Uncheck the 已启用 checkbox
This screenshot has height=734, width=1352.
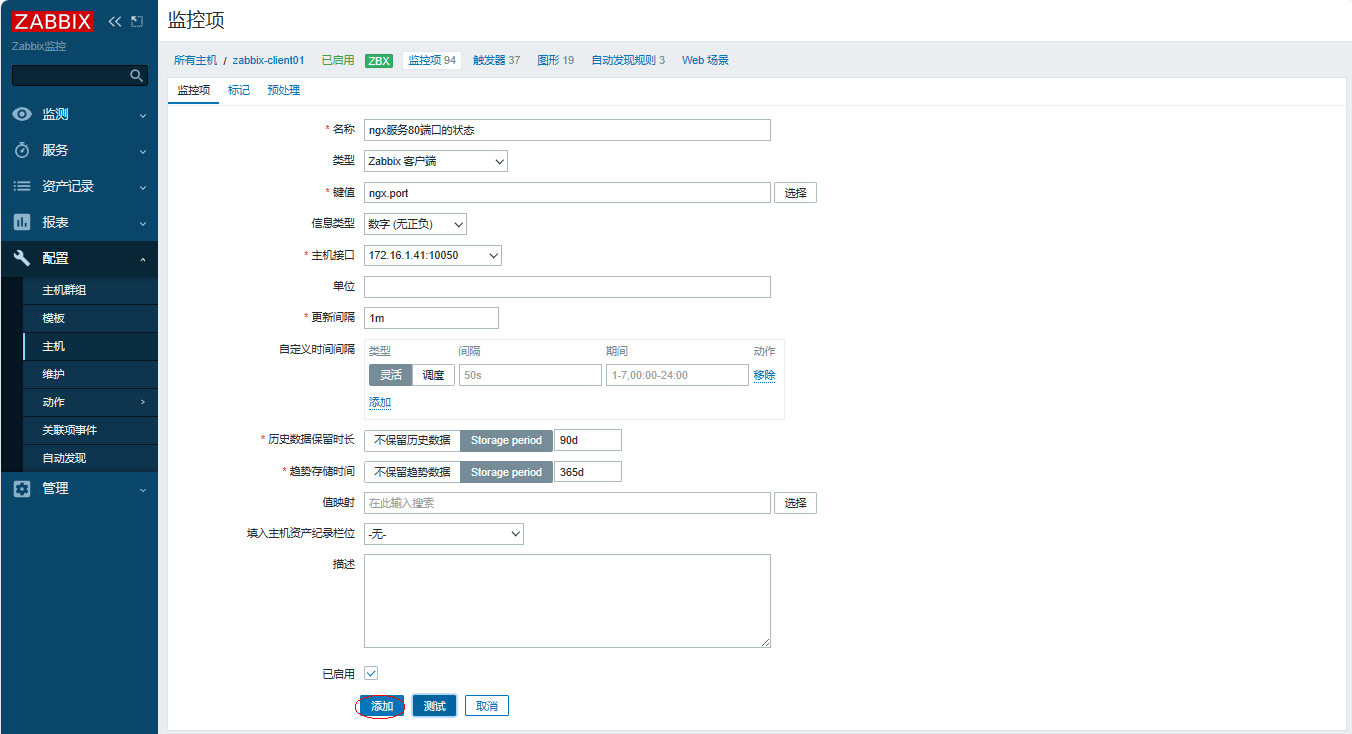(x=371, y=674)
